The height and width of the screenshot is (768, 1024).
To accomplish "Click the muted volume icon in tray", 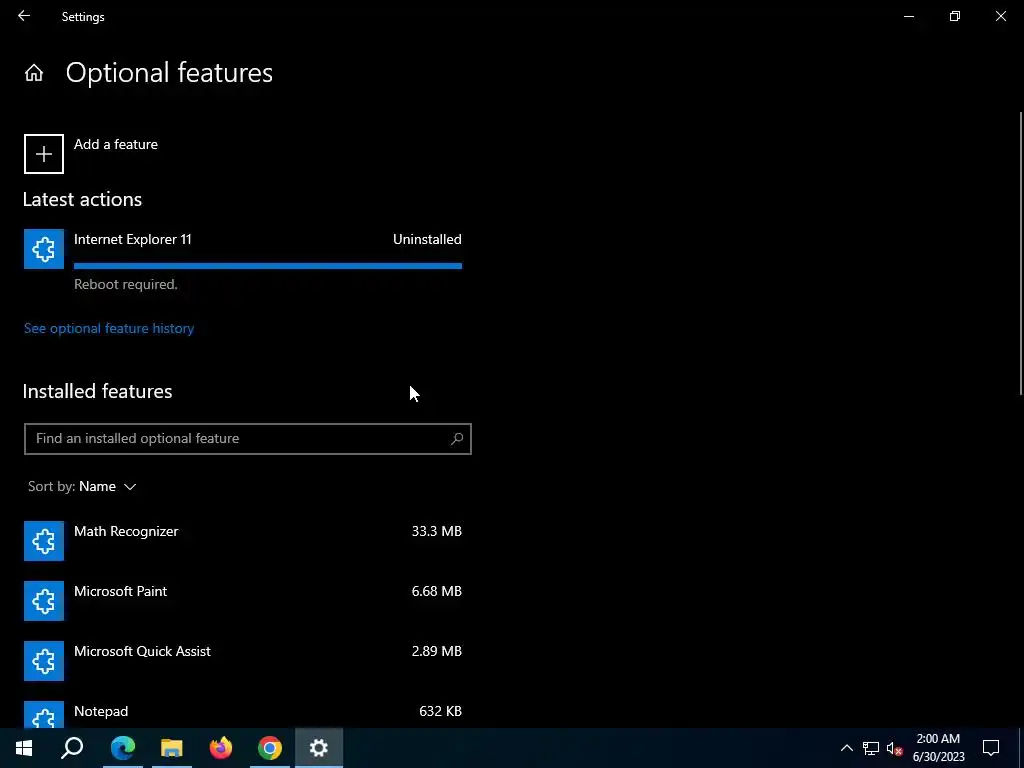I will click(x=895, y=748).
